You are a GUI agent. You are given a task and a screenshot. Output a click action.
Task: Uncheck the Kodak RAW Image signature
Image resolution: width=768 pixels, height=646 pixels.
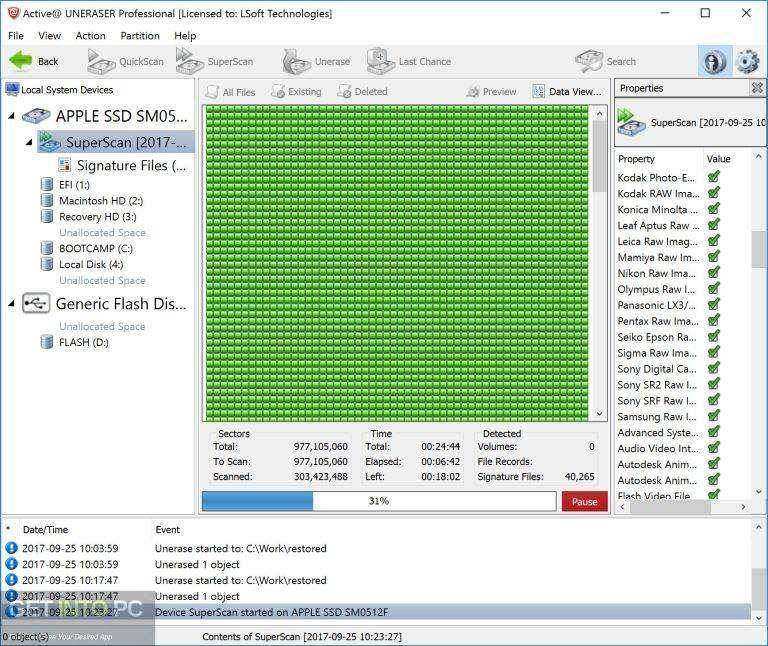(x=714, y=193)
